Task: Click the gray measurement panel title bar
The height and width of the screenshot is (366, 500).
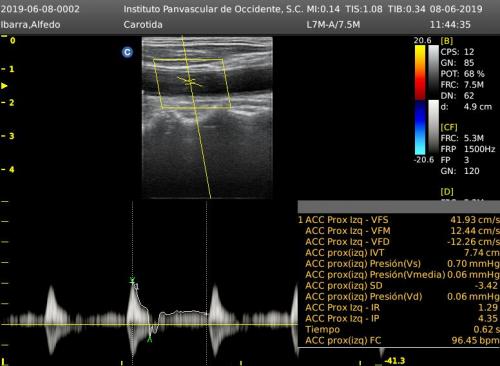Action: [x=399, y=207]
